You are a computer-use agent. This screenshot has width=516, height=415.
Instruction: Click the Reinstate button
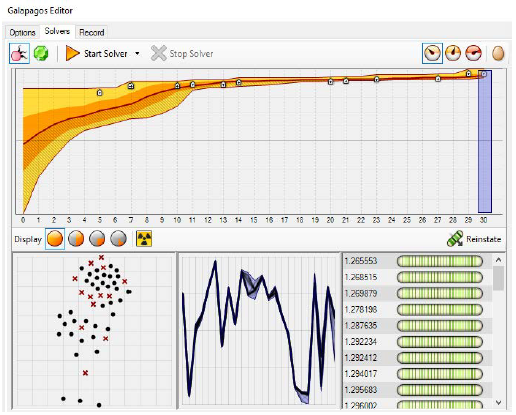coord(474,239)
